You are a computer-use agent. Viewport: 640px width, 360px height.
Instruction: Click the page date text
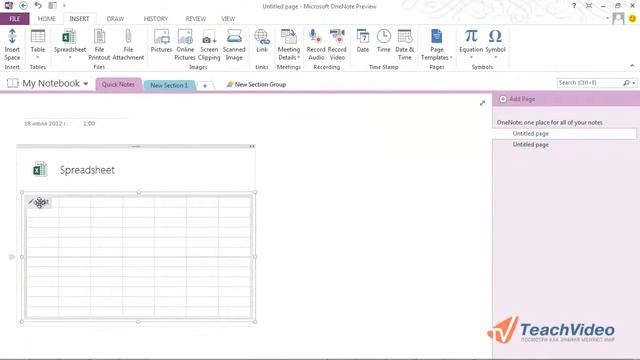(46, 123)
